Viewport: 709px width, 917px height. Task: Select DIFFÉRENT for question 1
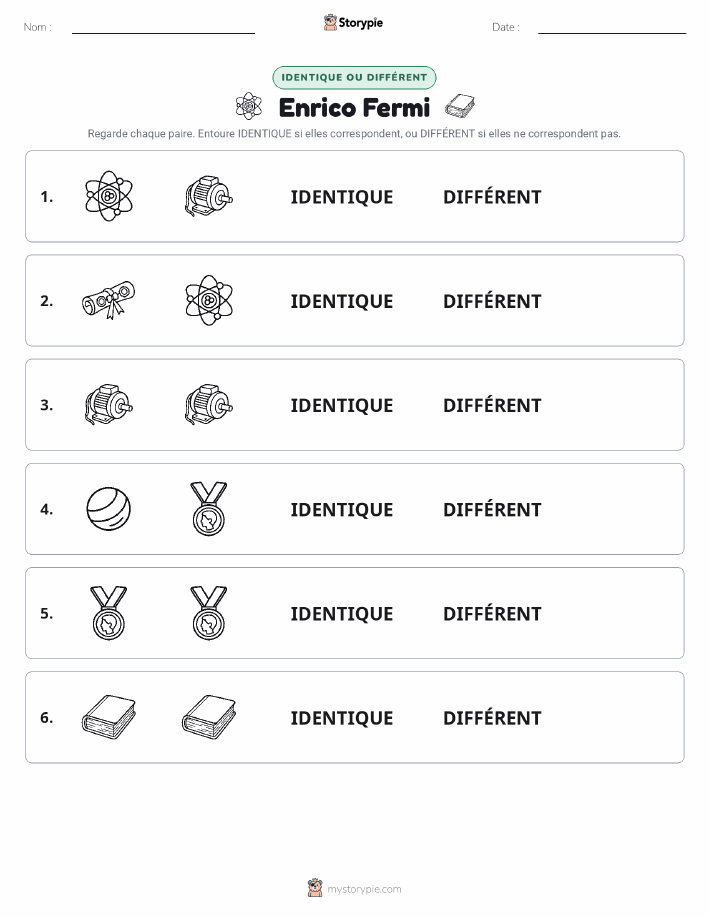492,197
